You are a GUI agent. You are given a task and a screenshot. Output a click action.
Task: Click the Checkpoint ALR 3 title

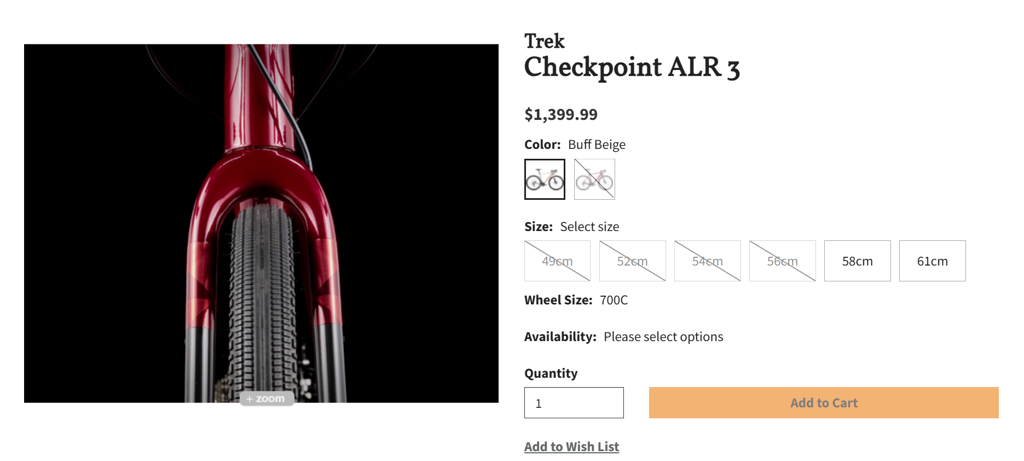(x=632, y=68)
